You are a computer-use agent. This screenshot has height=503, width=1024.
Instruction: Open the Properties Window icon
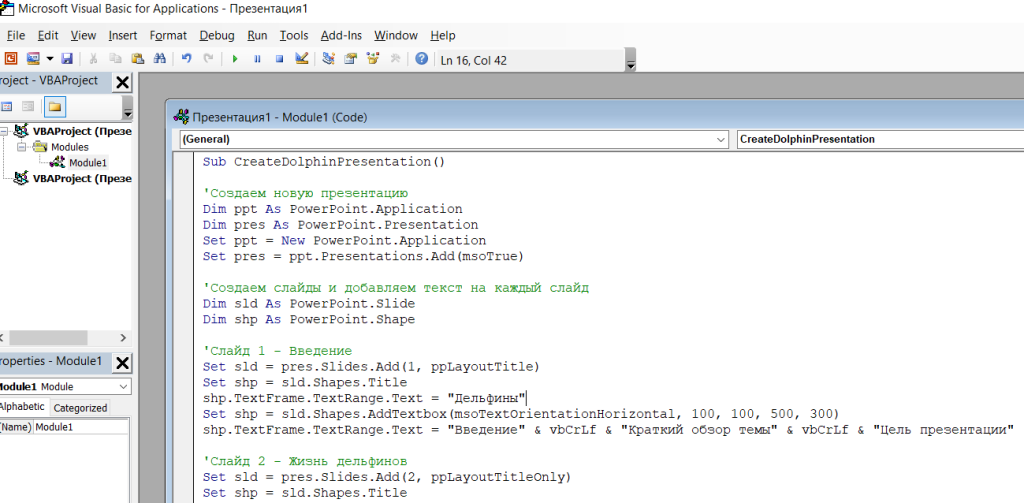pos(351,59)
